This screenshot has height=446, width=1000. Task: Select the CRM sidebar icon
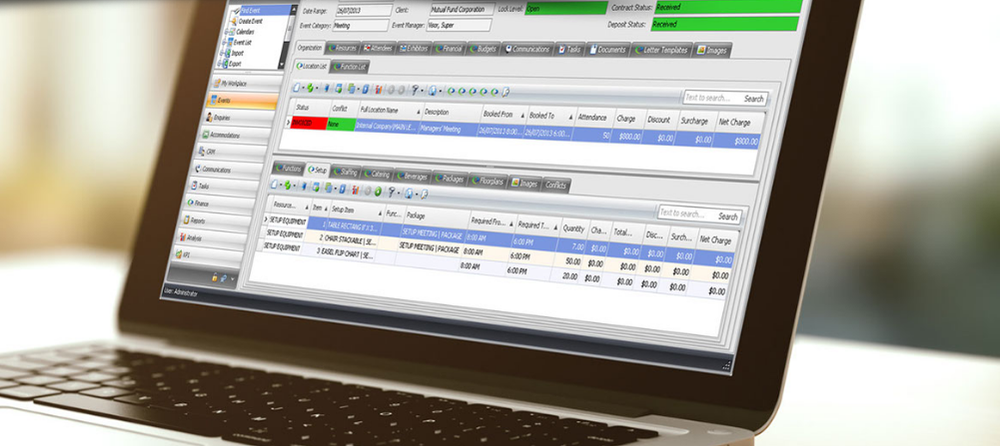(x=200, y=152)
